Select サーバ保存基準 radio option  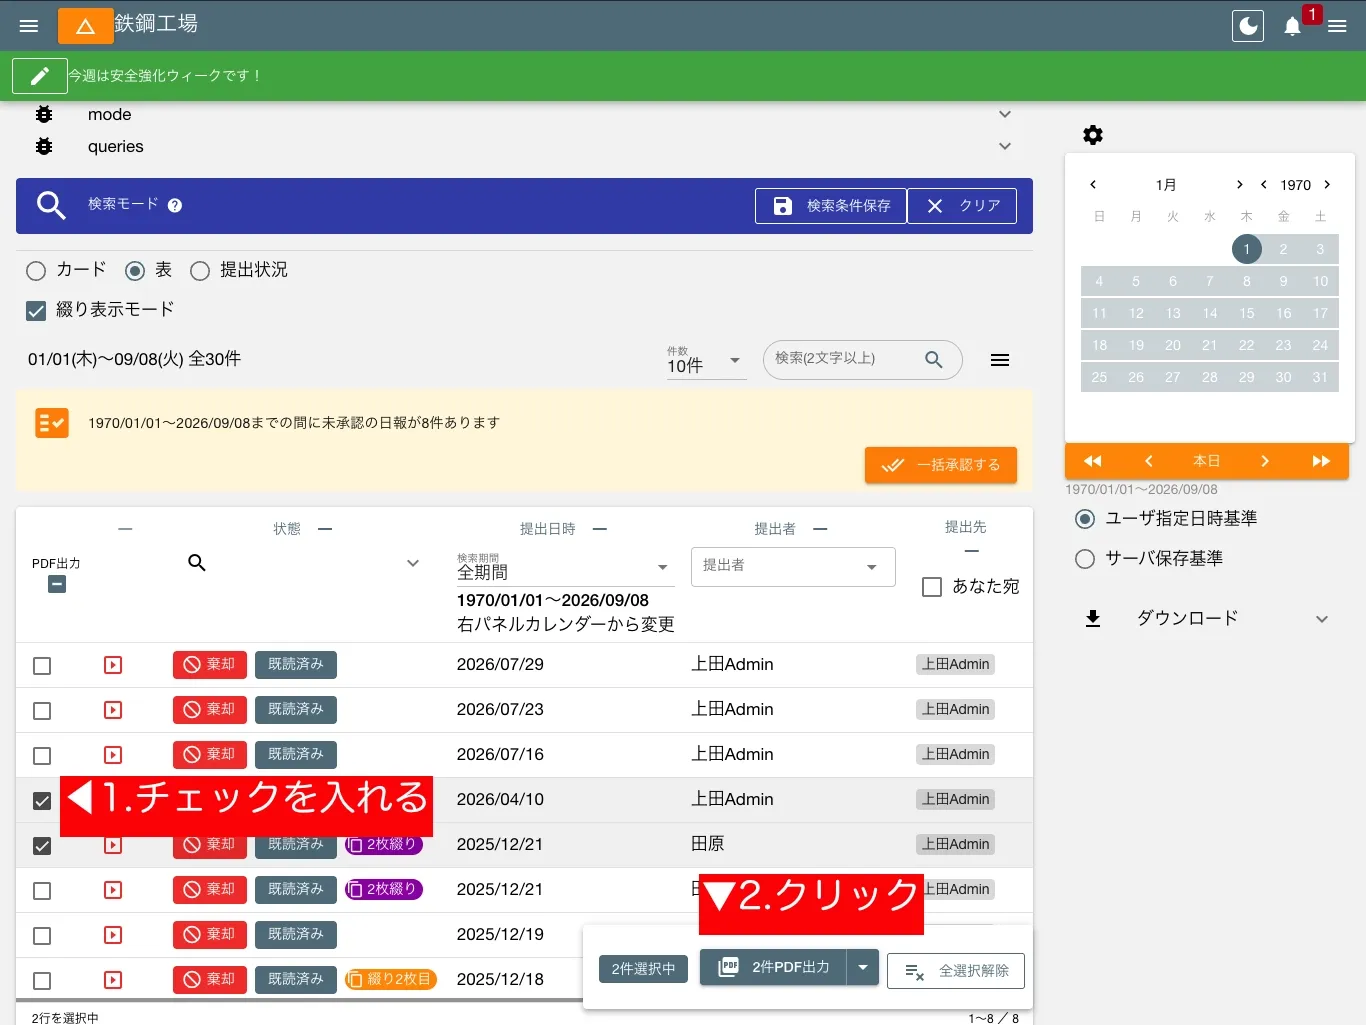(1085, 559)
